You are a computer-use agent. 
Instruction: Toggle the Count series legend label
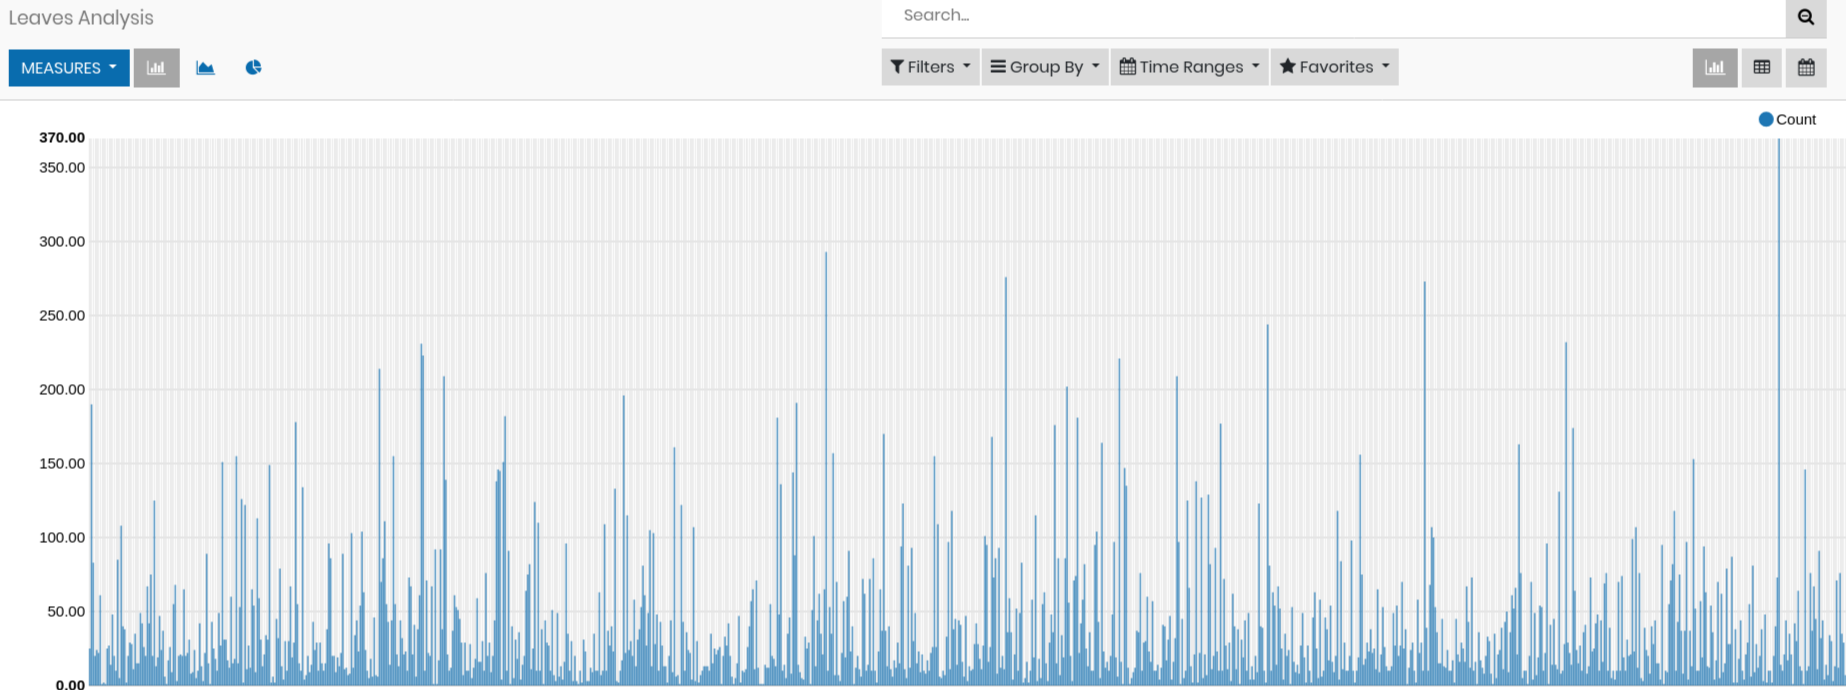coord(1795,120)
